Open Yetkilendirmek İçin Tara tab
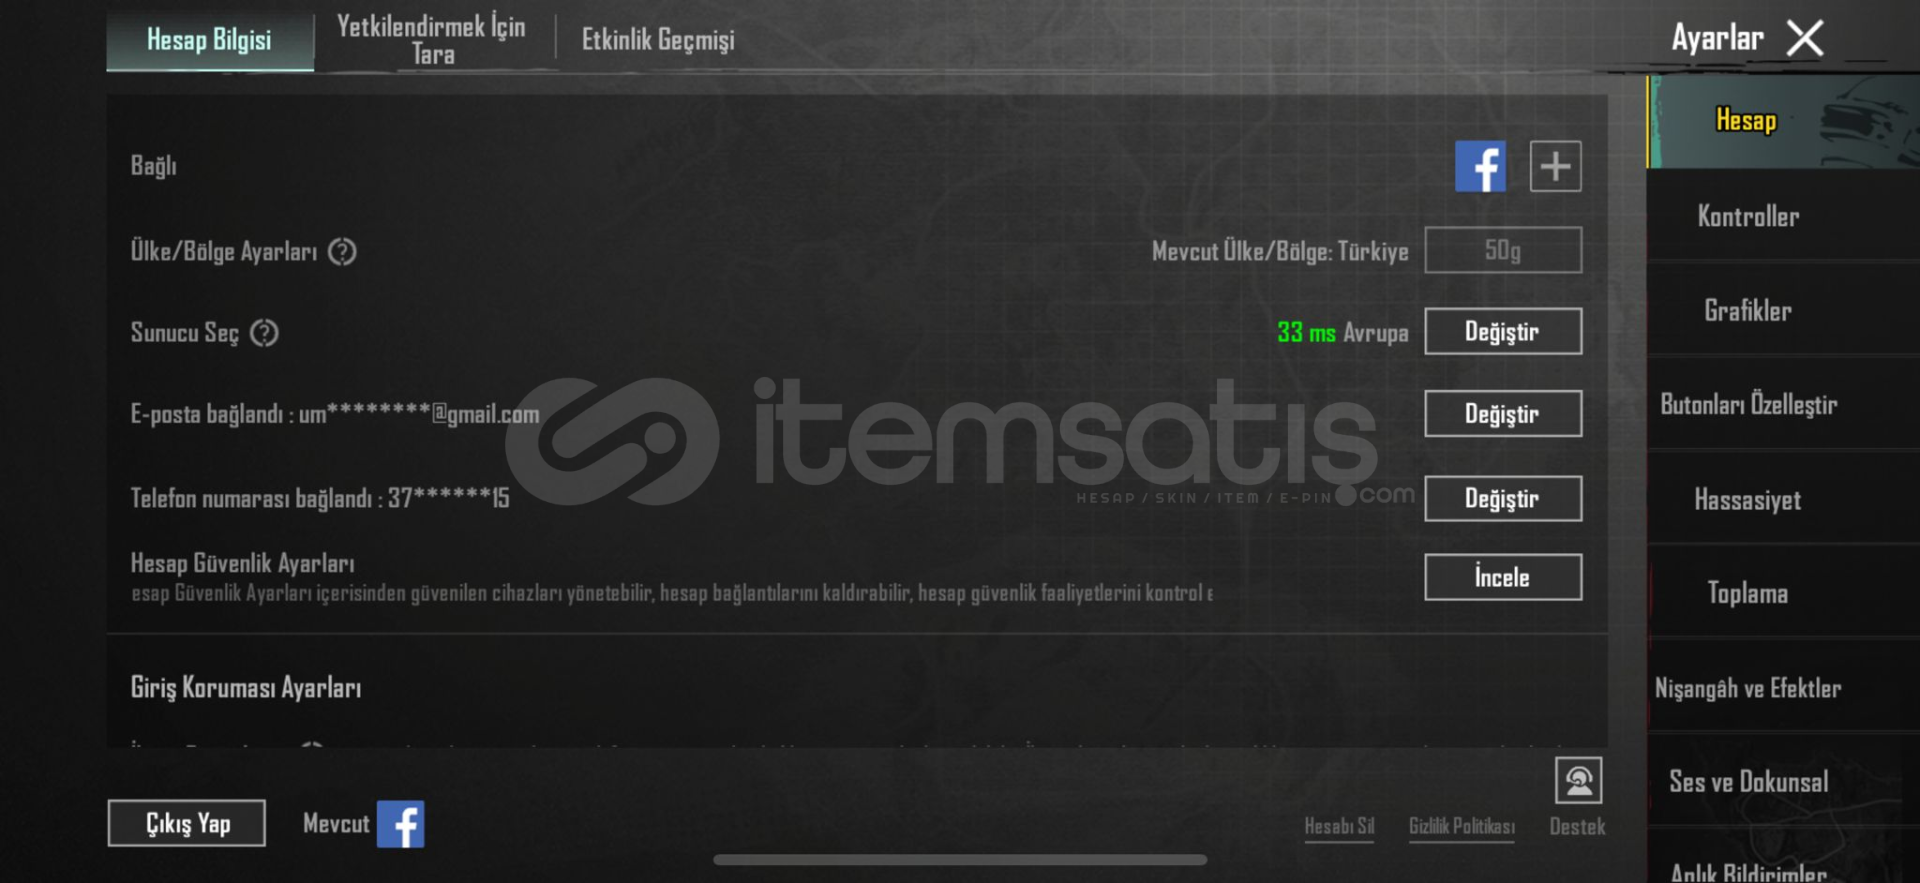Image resolution: width=1920 pixels, height=883 pixels. [431, 40]
